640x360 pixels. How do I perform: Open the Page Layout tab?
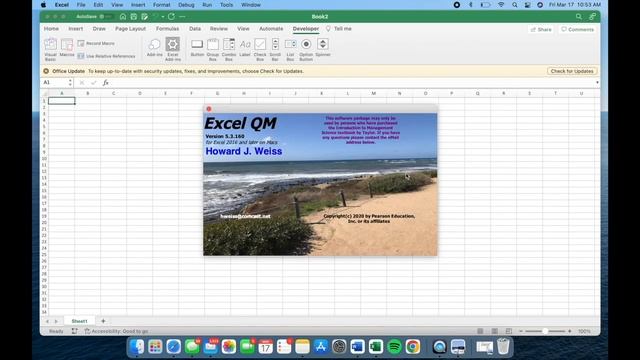point(130,29)
